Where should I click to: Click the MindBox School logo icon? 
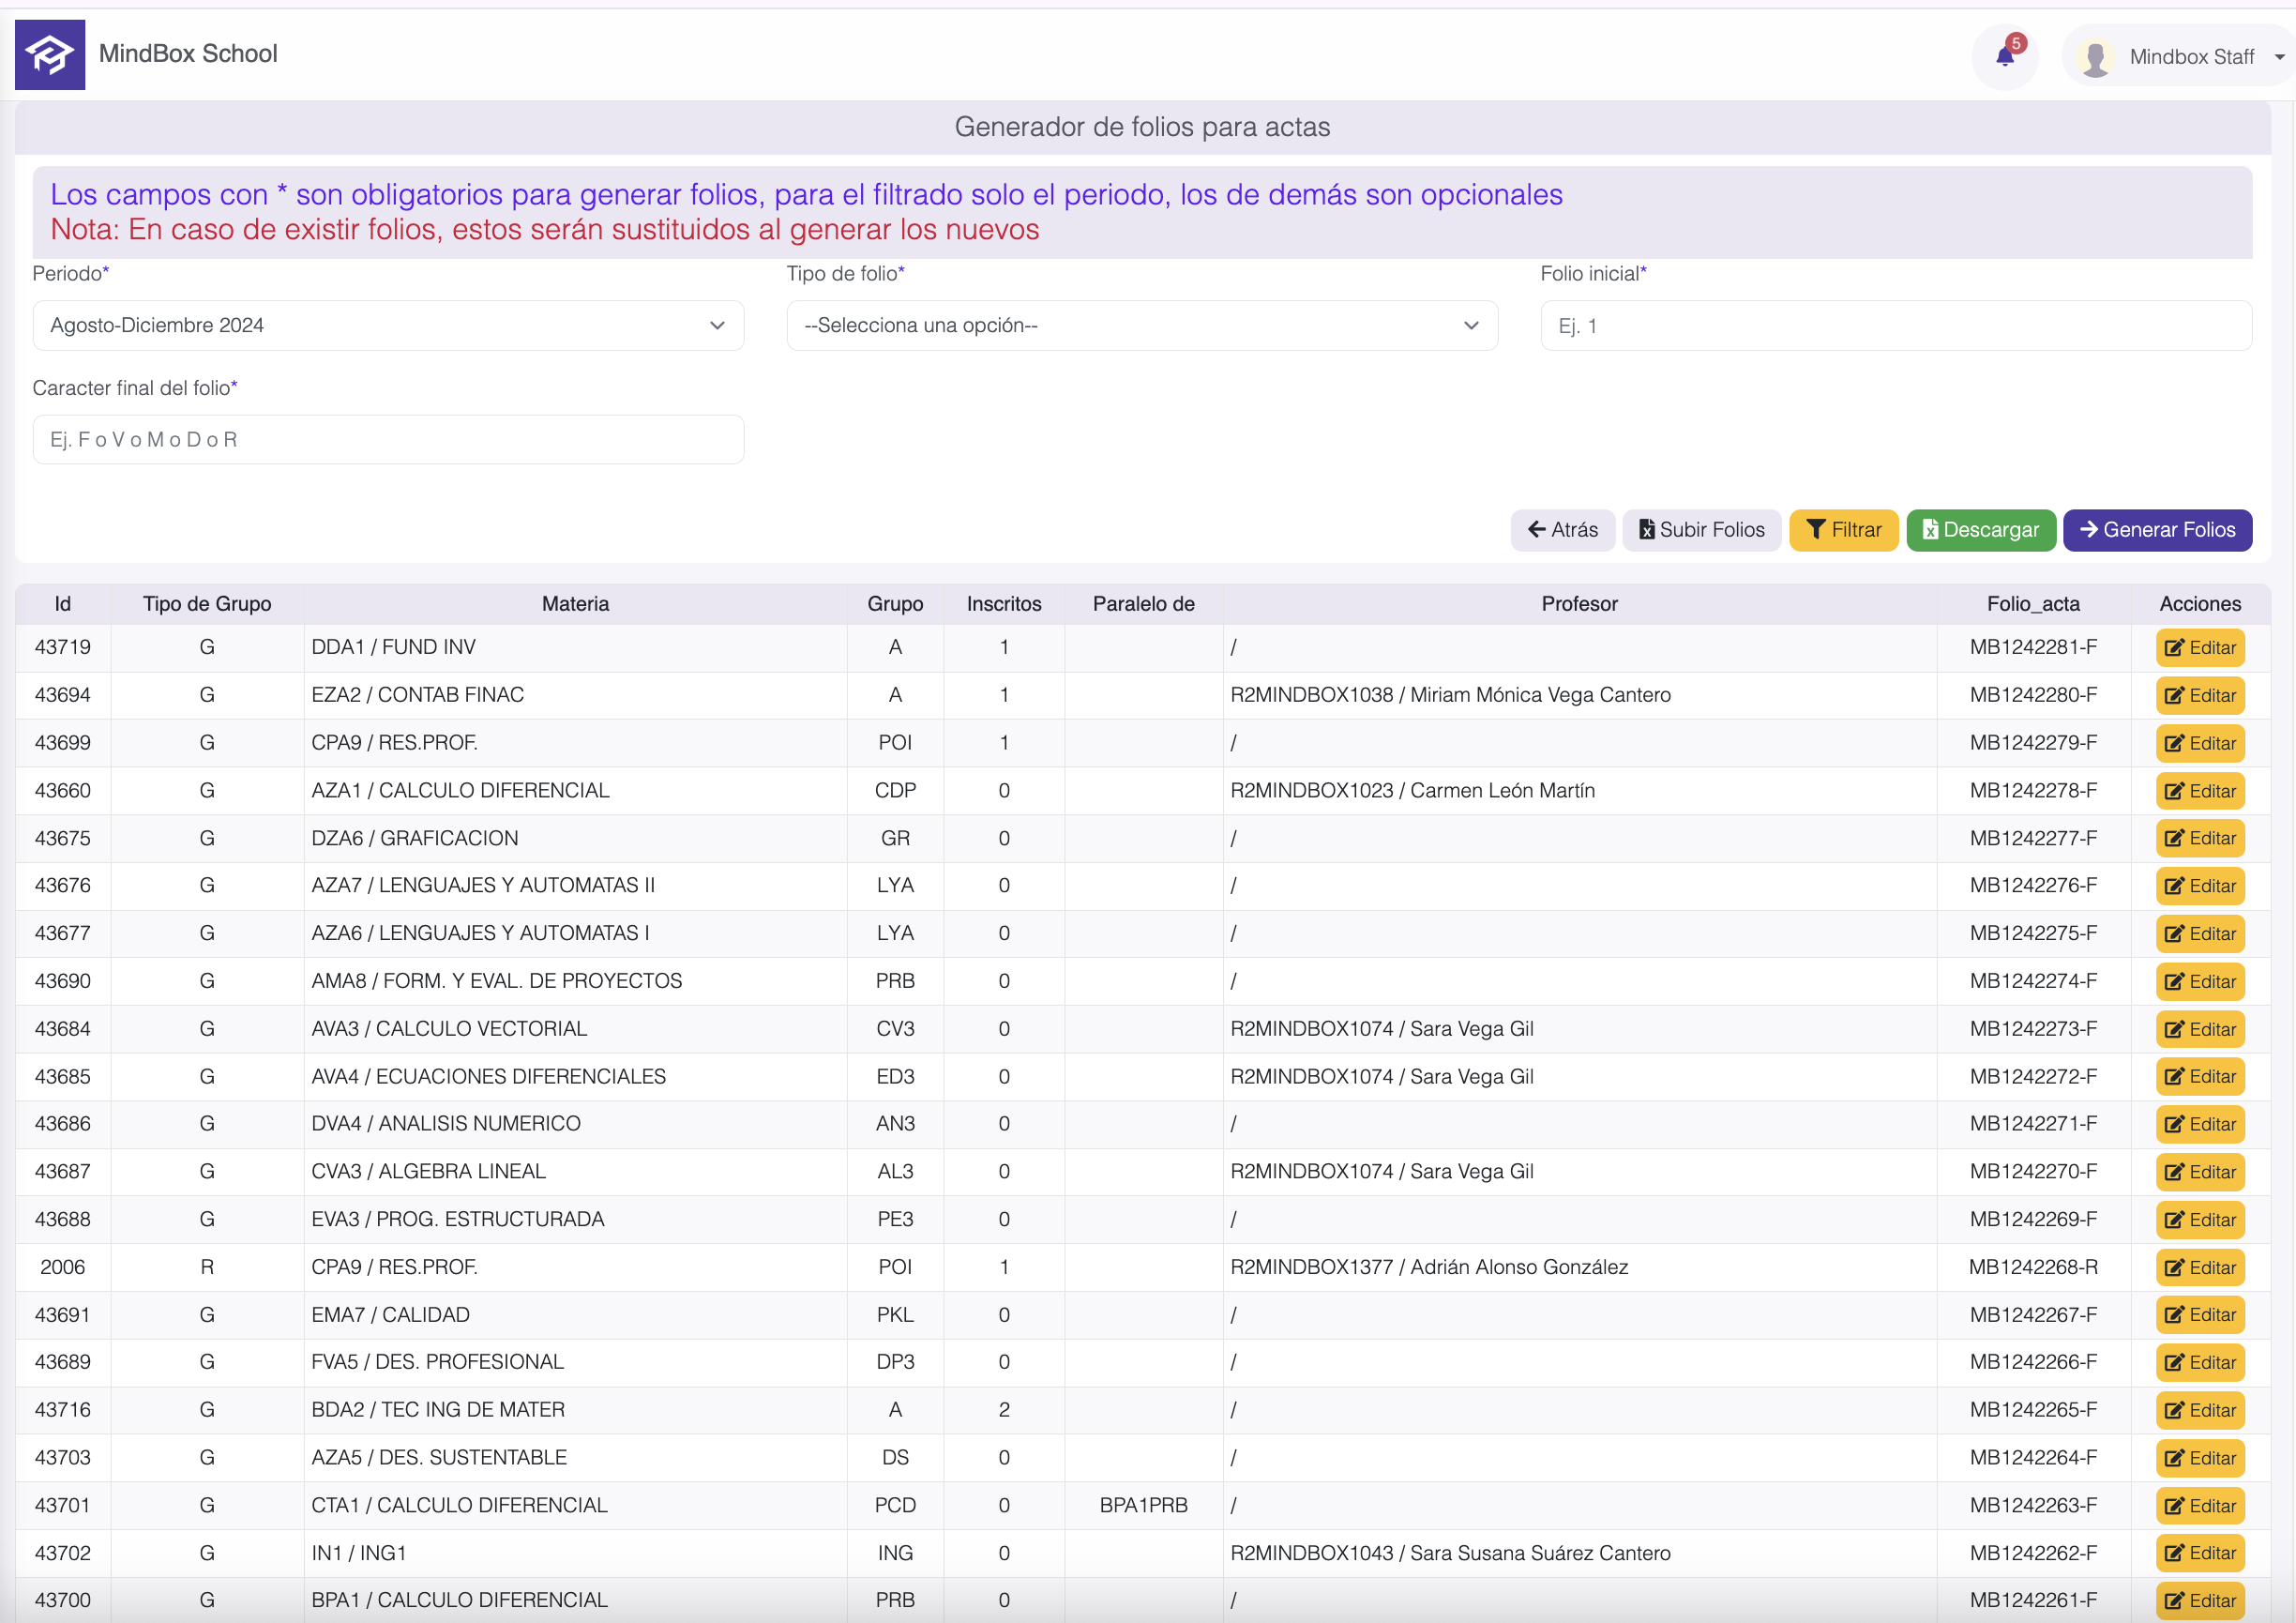tap(50, 55)
